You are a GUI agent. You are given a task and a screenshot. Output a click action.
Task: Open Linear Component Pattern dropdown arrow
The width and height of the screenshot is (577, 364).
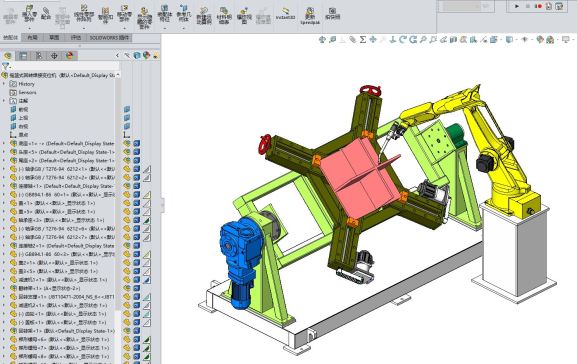click(84, 28)
